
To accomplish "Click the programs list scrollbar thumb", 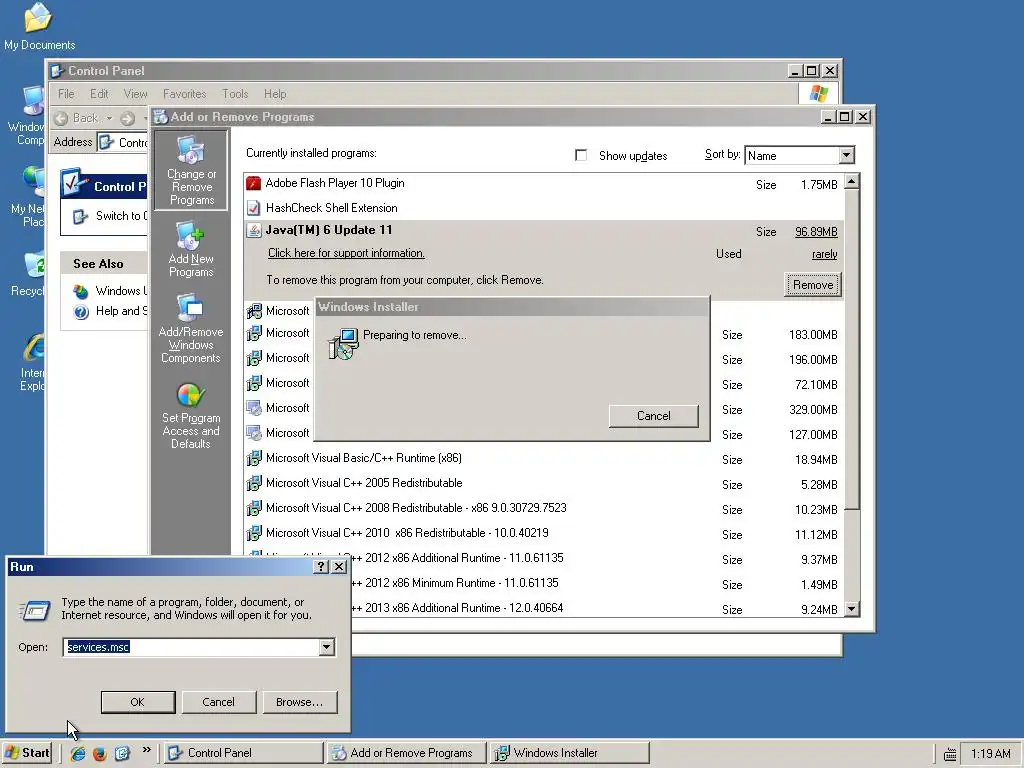I will [x=852, y=349].
